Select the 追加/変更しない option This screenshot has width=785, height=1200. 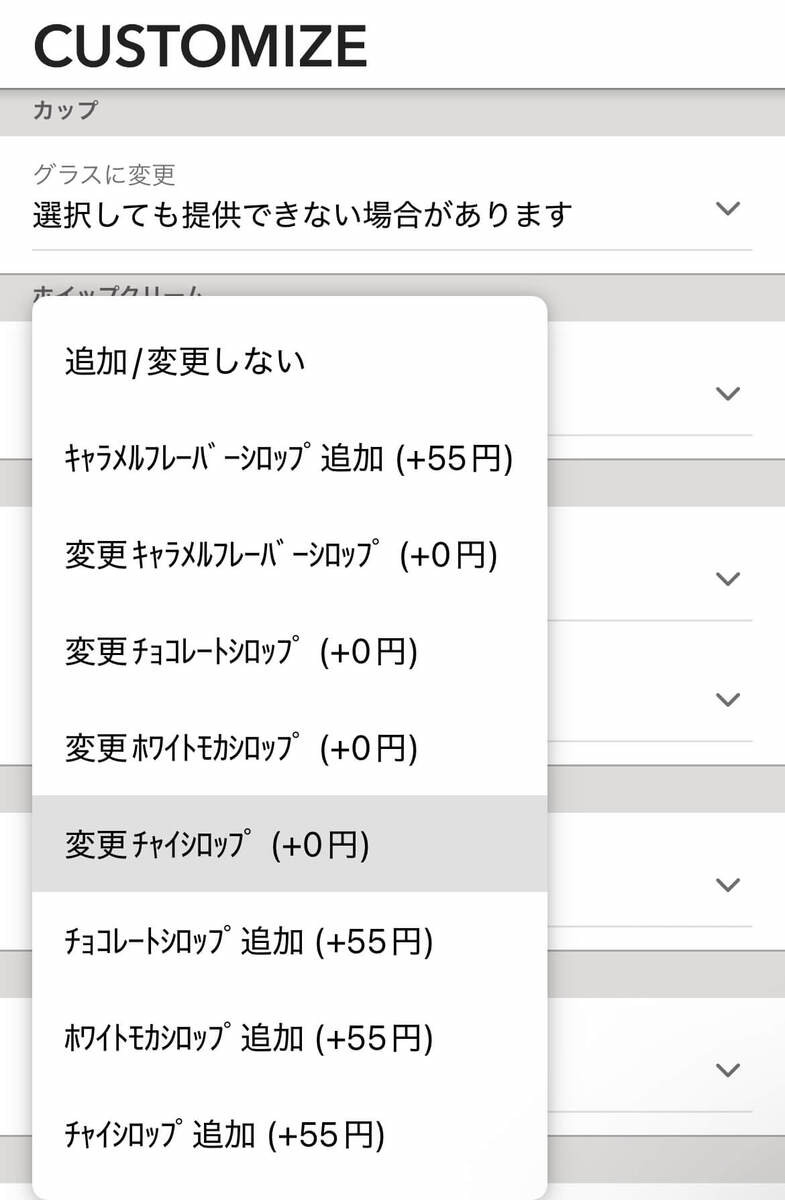tap(185, 361)
